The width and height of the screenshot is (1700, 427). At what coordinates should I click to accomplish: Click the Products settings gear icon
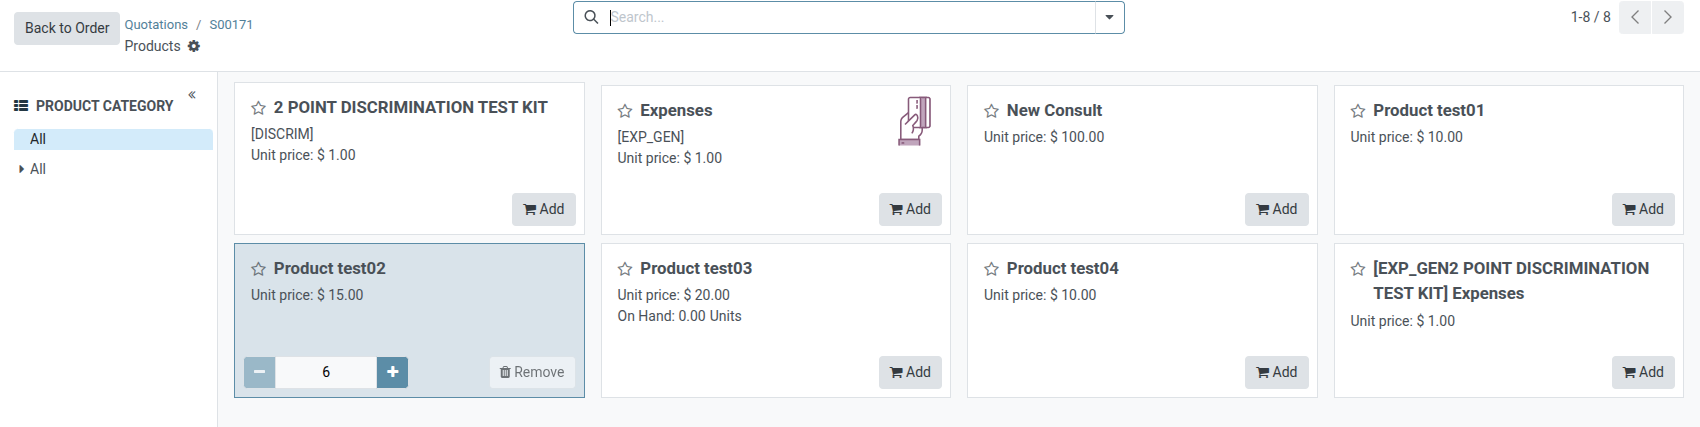[194, 46]
